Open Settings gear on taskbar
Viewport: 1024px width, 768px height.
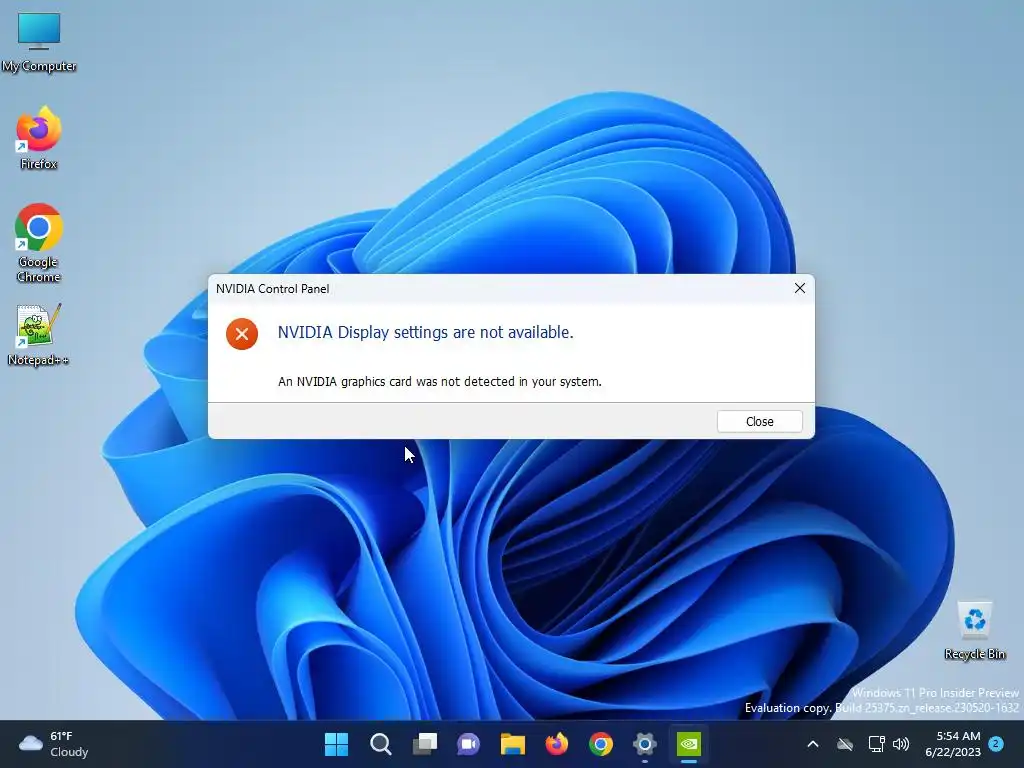[x=645, y=744]
